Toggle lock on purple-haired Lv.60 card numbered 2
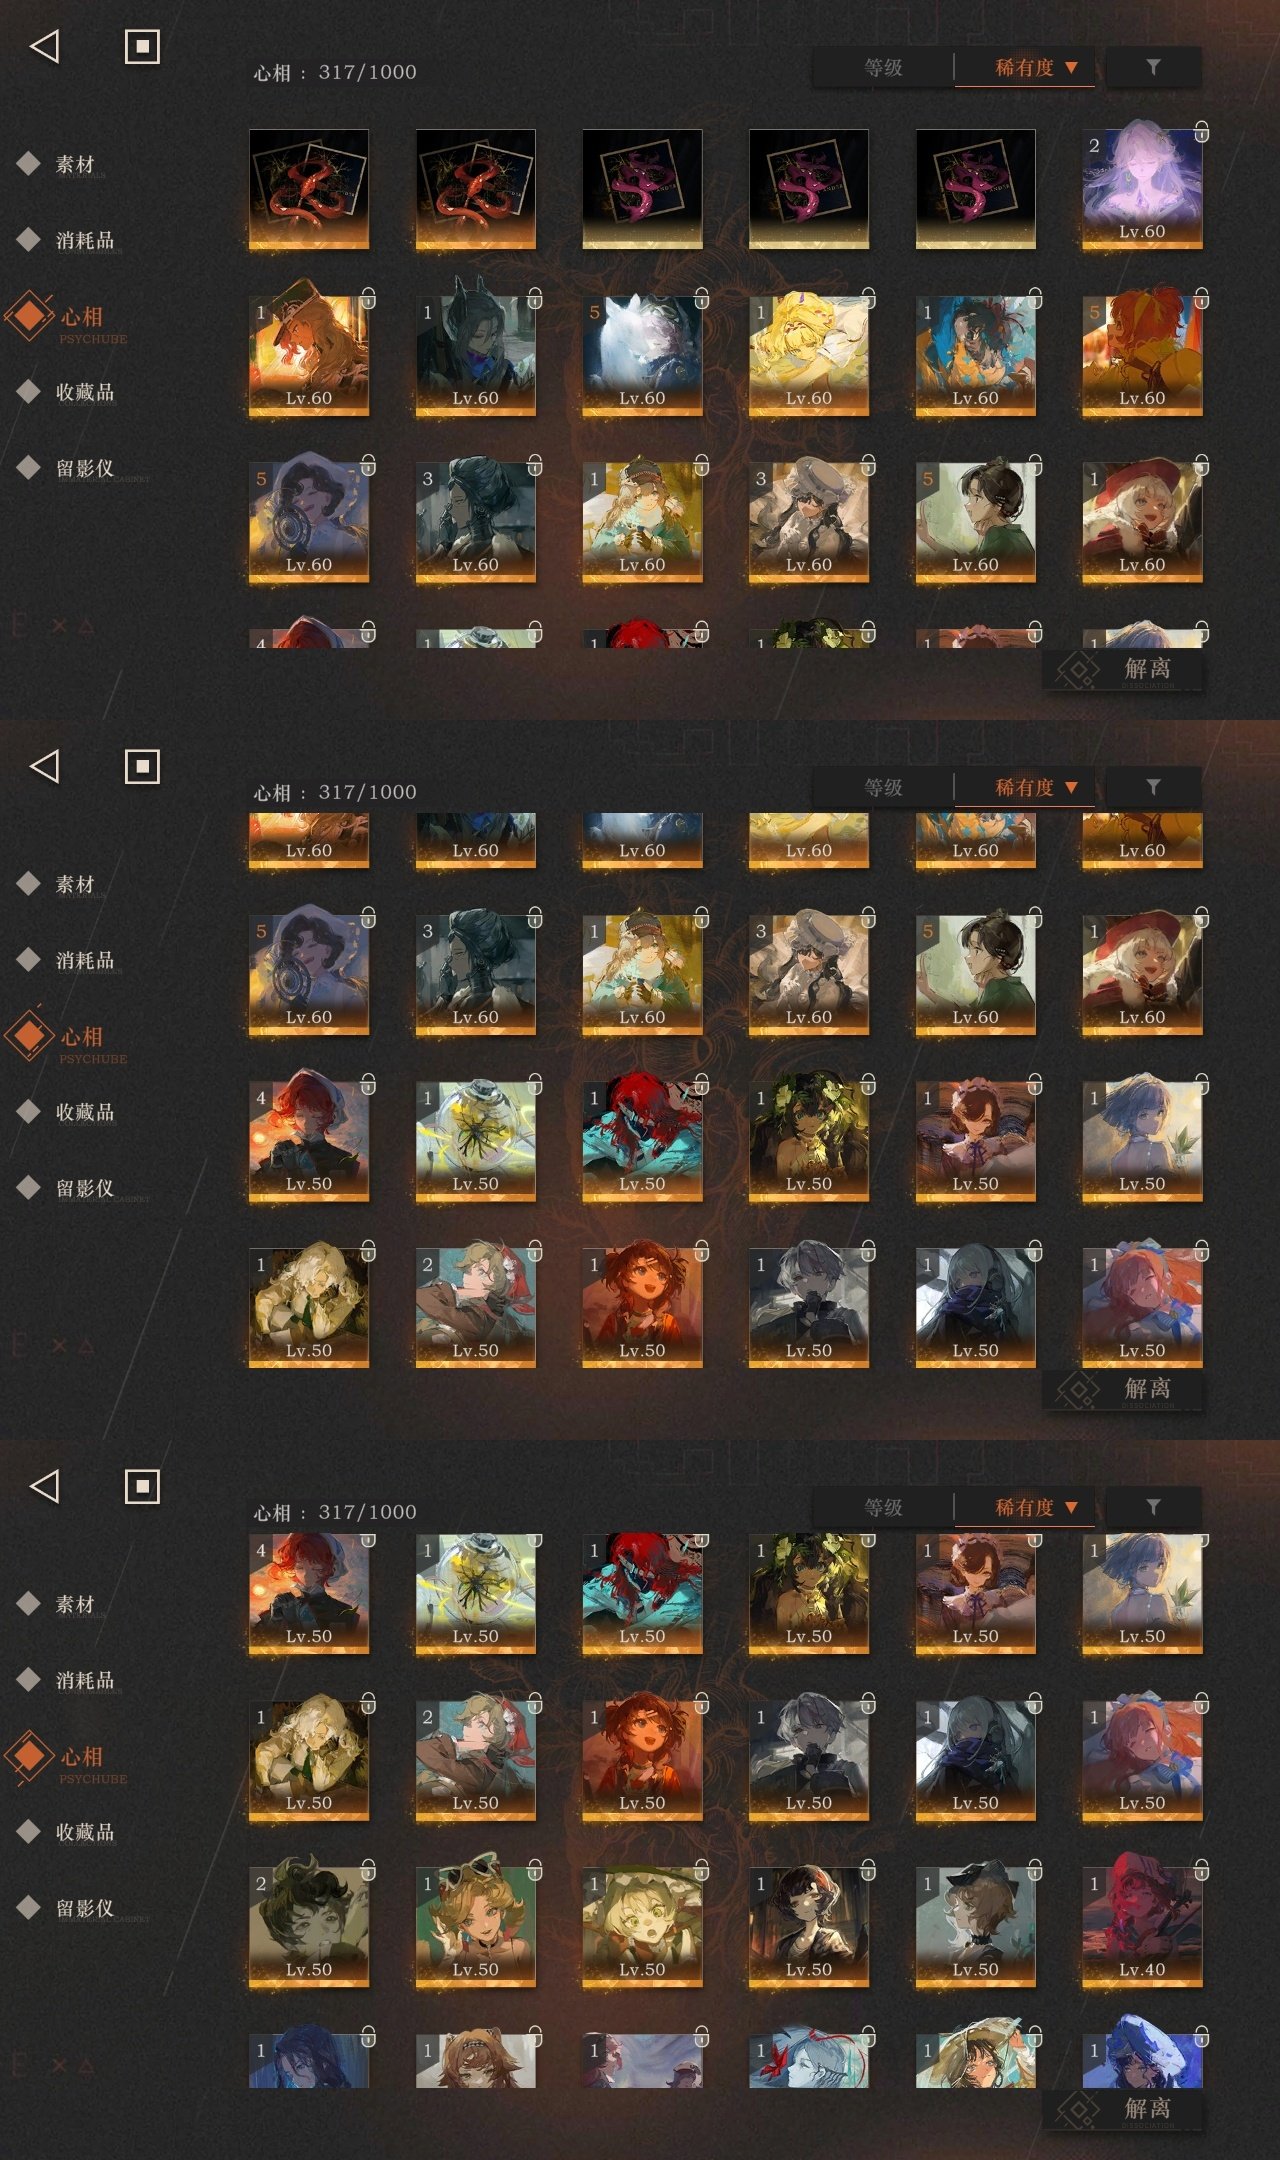 [1201, 131]
